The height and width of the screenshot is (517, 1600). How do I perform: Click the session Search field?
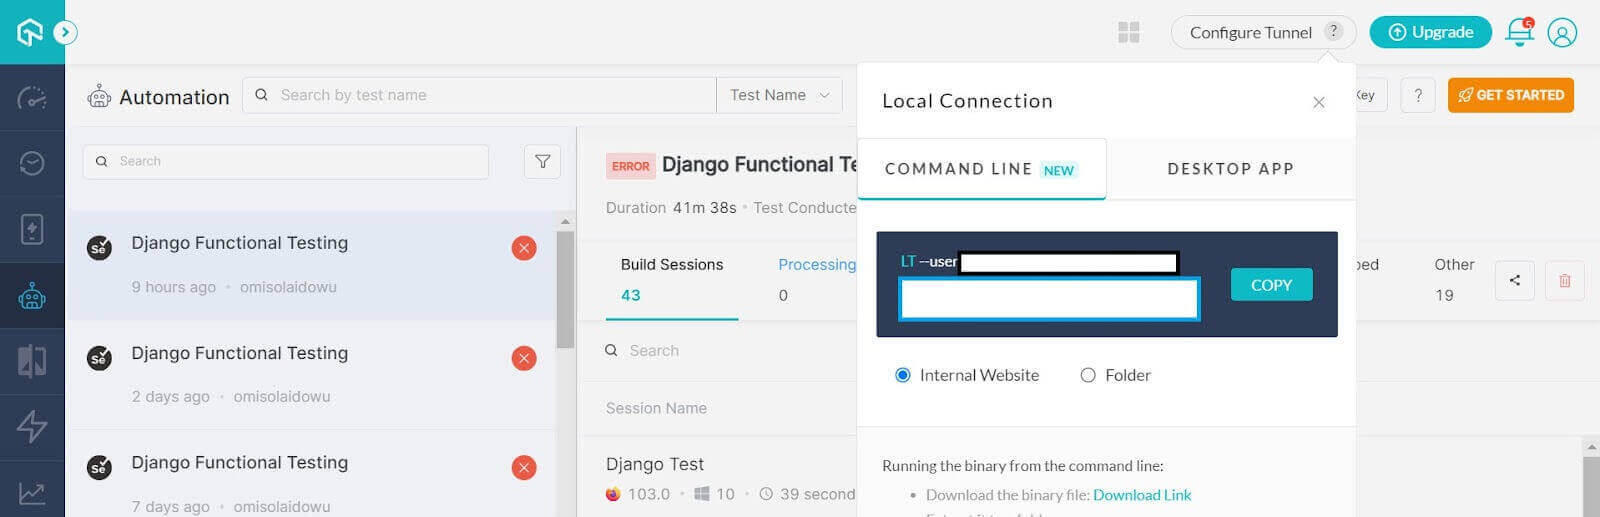[x=730, y=351]
